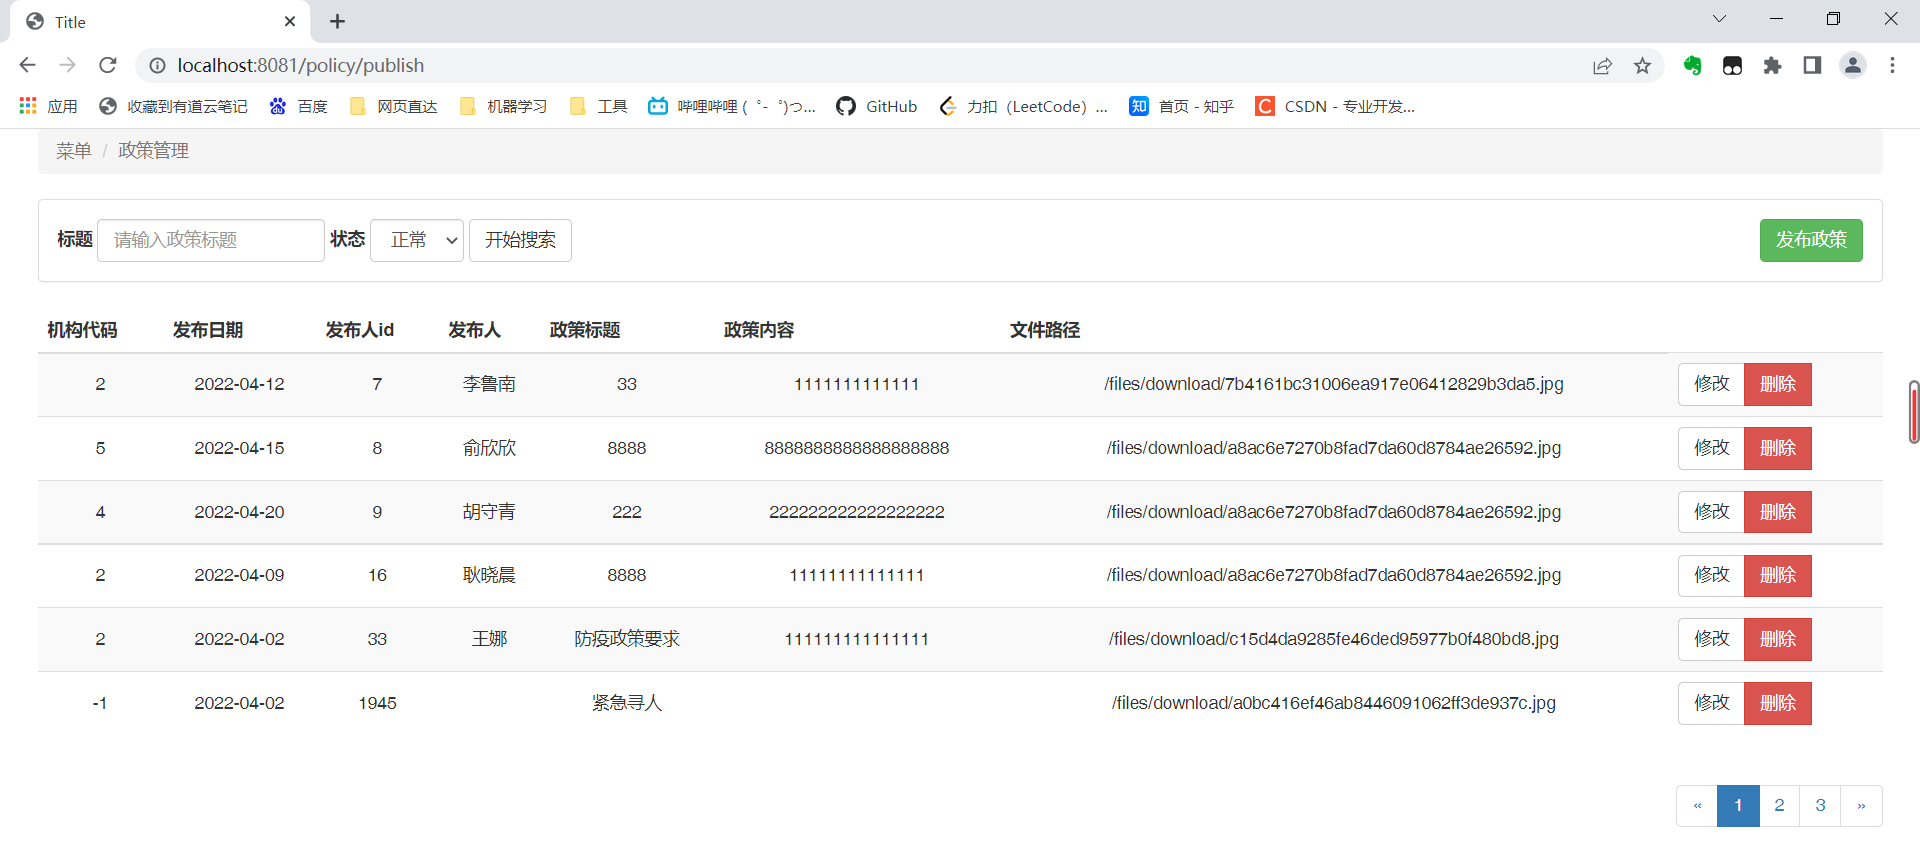
Task: Go to pagination page 1
Action: (x=1738, y=806)
